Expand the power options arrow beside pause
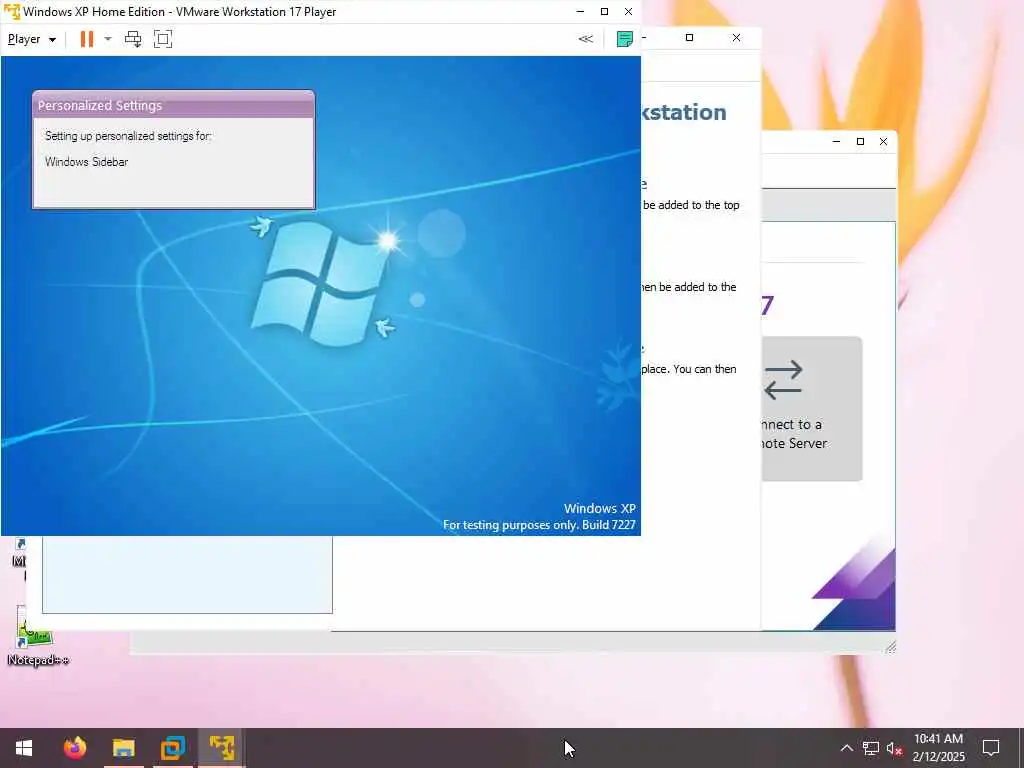 tap(108, 39)
